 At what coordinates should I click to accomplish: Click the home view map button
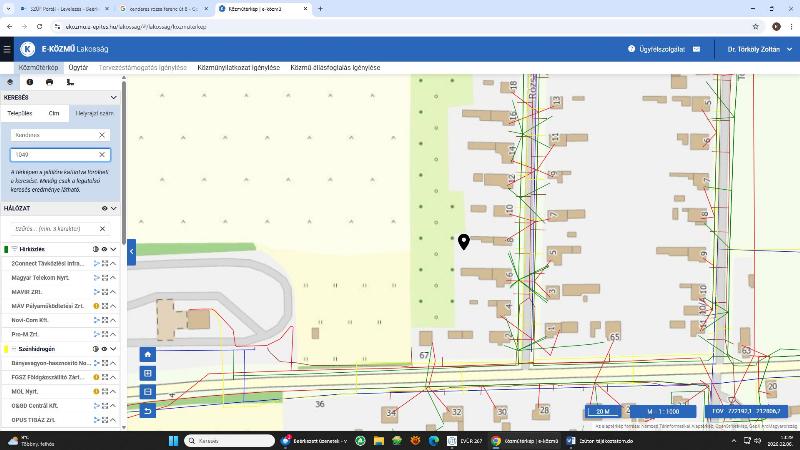[x=148, y=354]
